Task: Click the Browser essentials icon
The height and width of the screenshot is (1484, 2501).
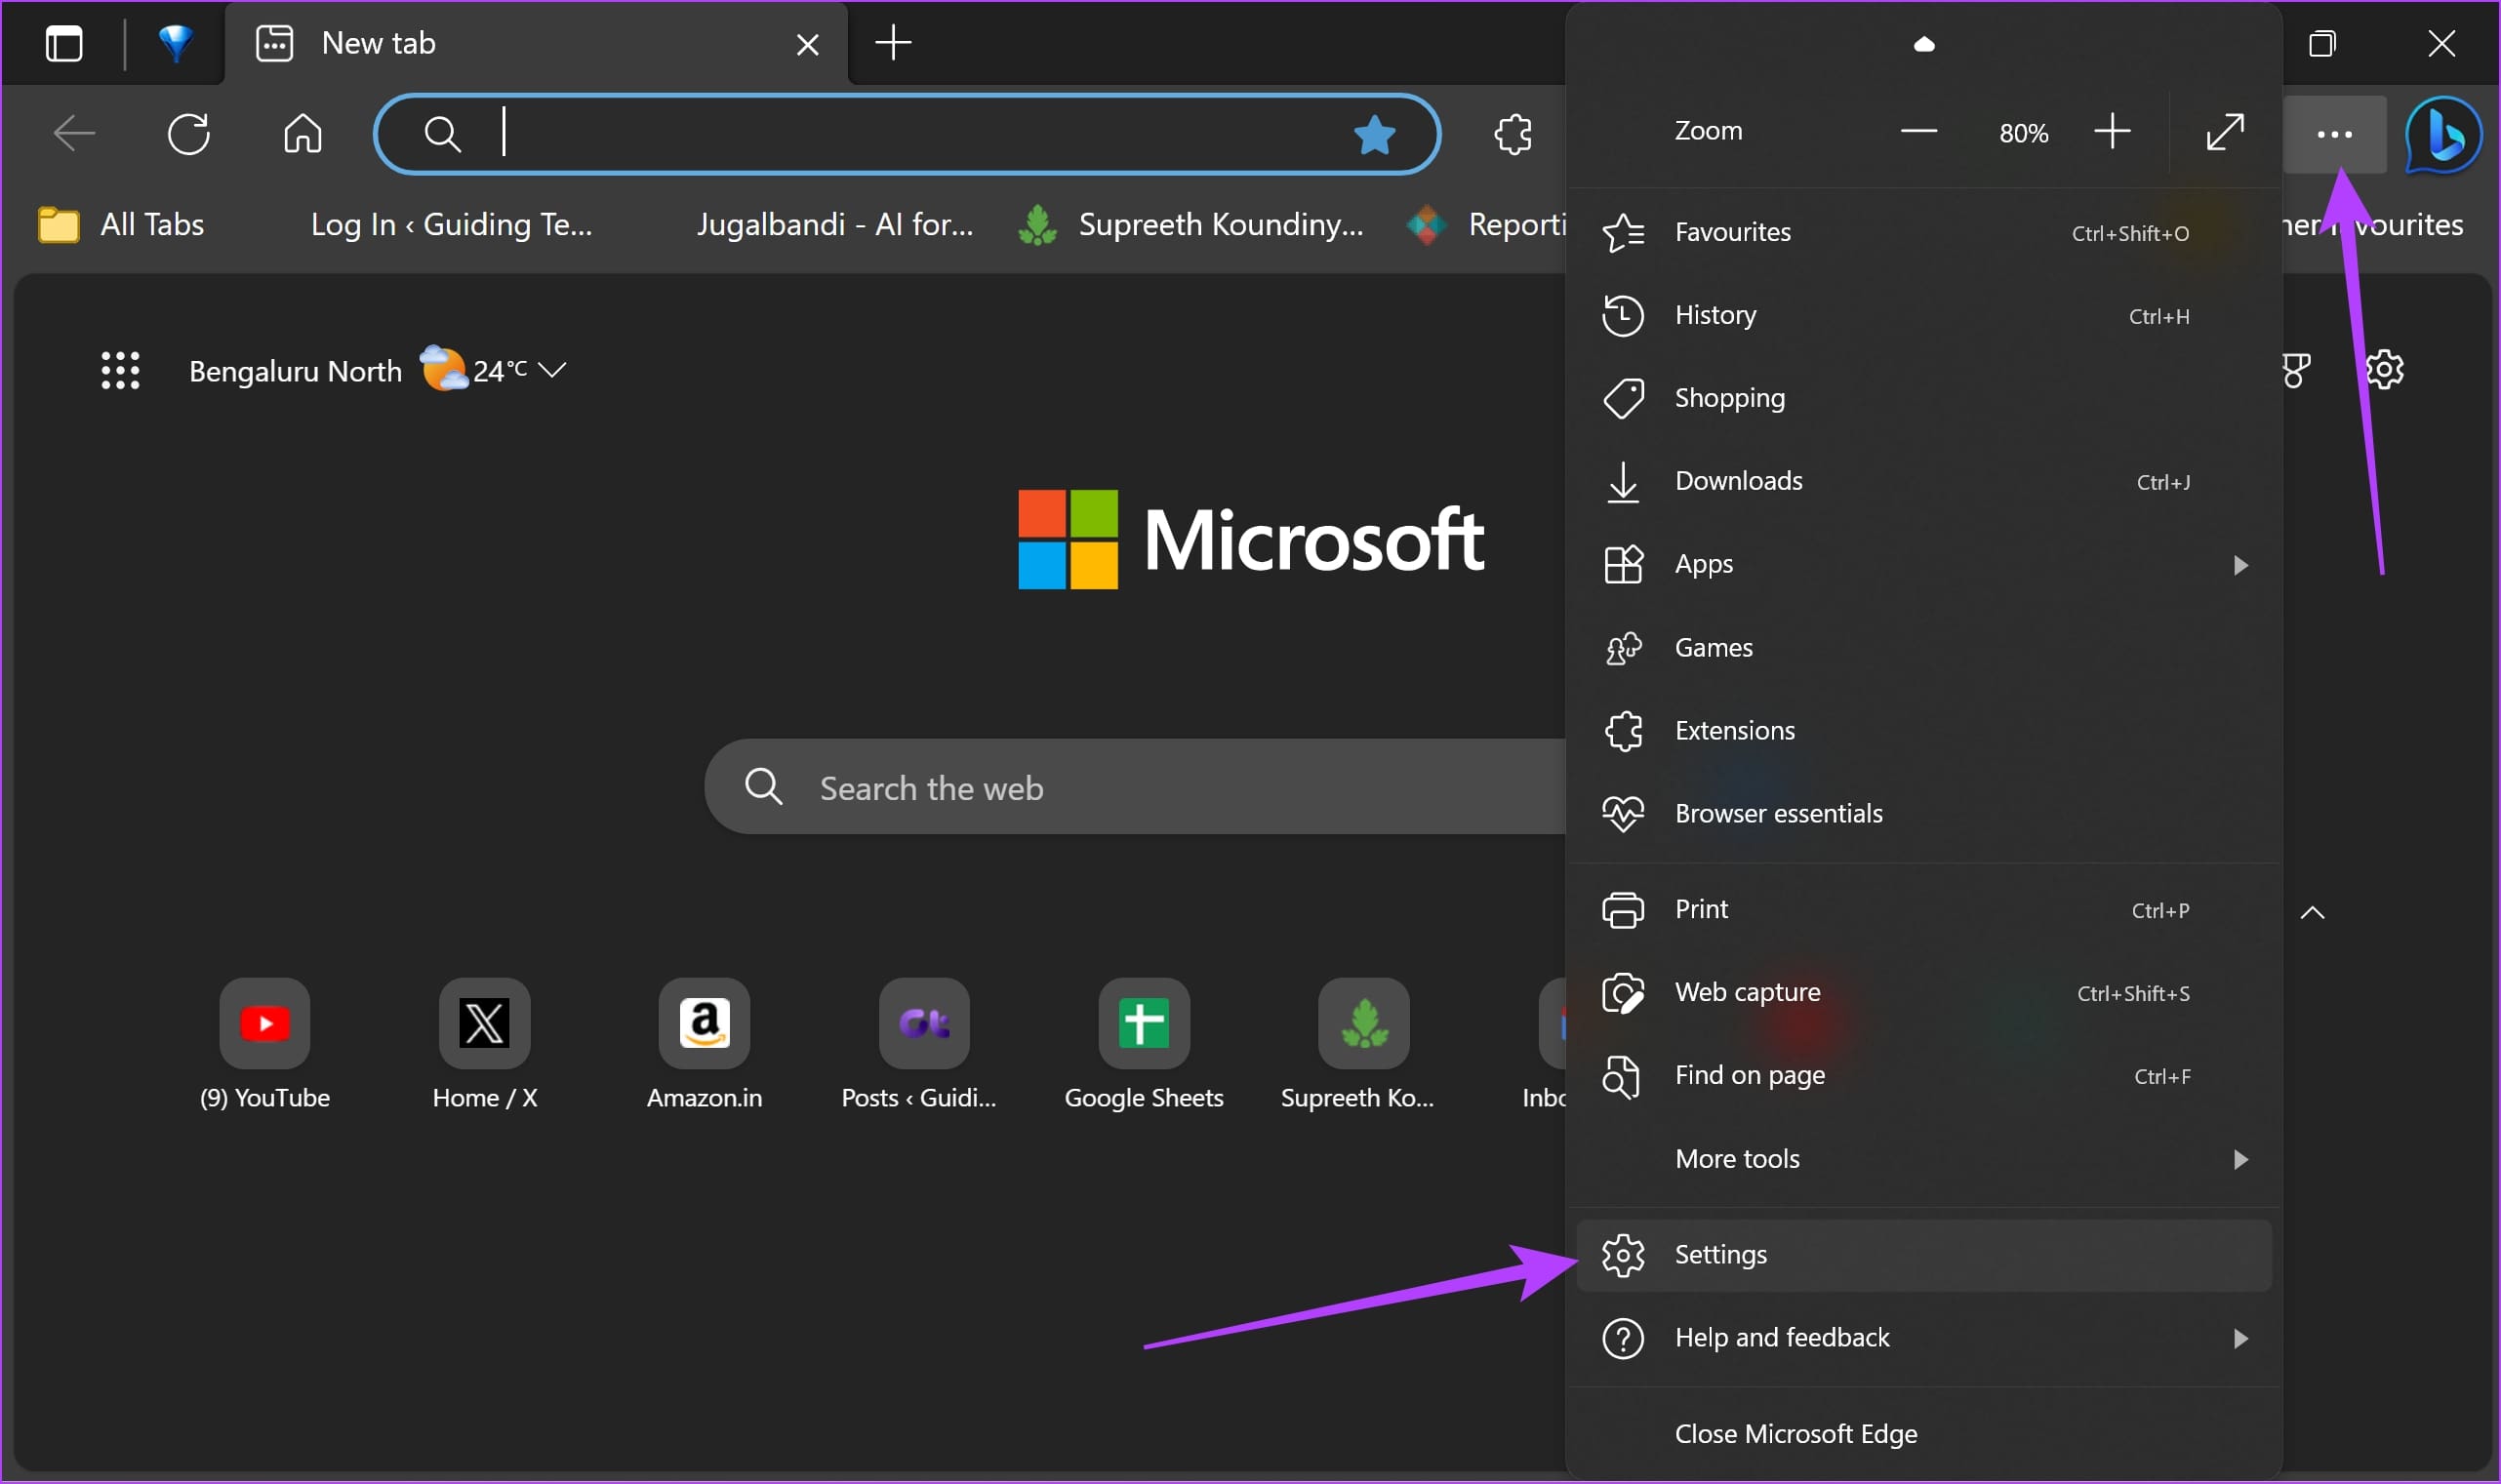Action: point(1622,813)
